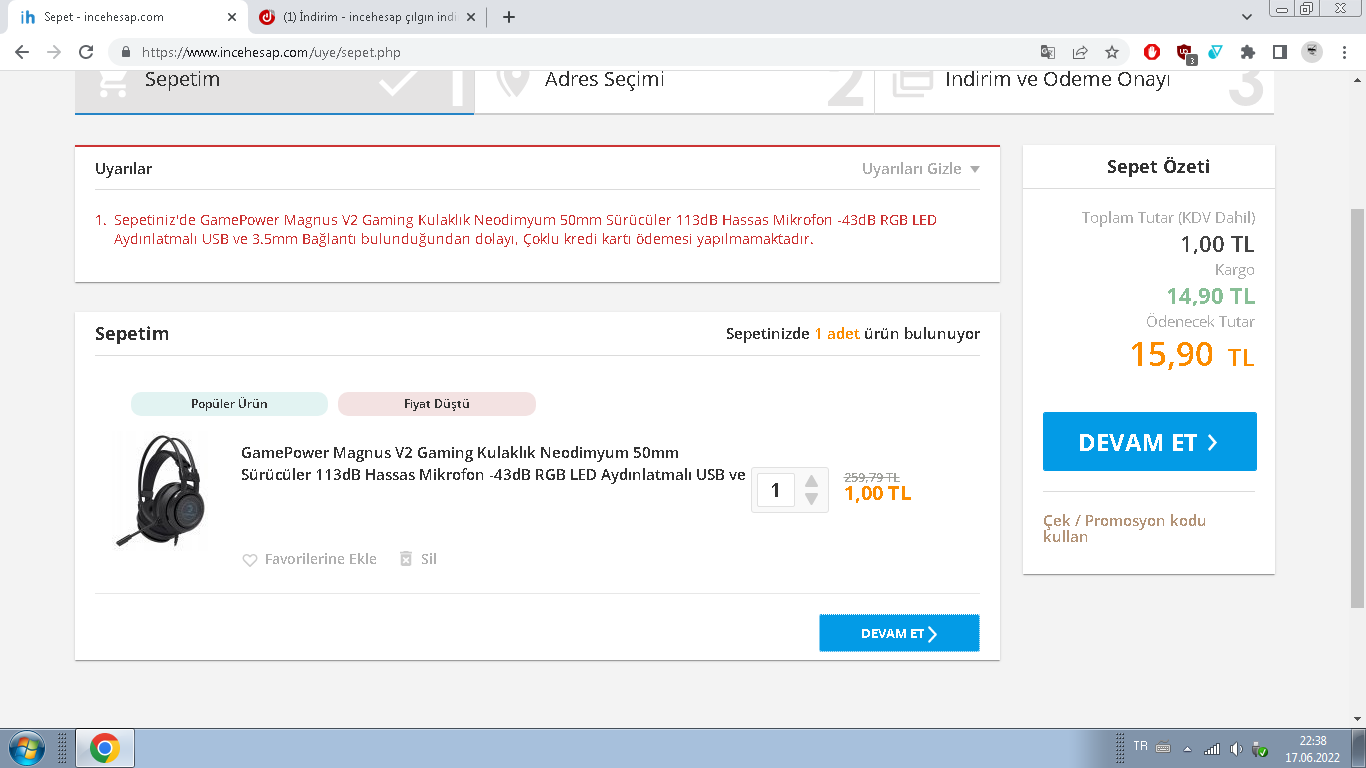The height and width of the screenshot is (768, 1366).
Task: Reload the incehesap cart page
Action: click(86, 52)
